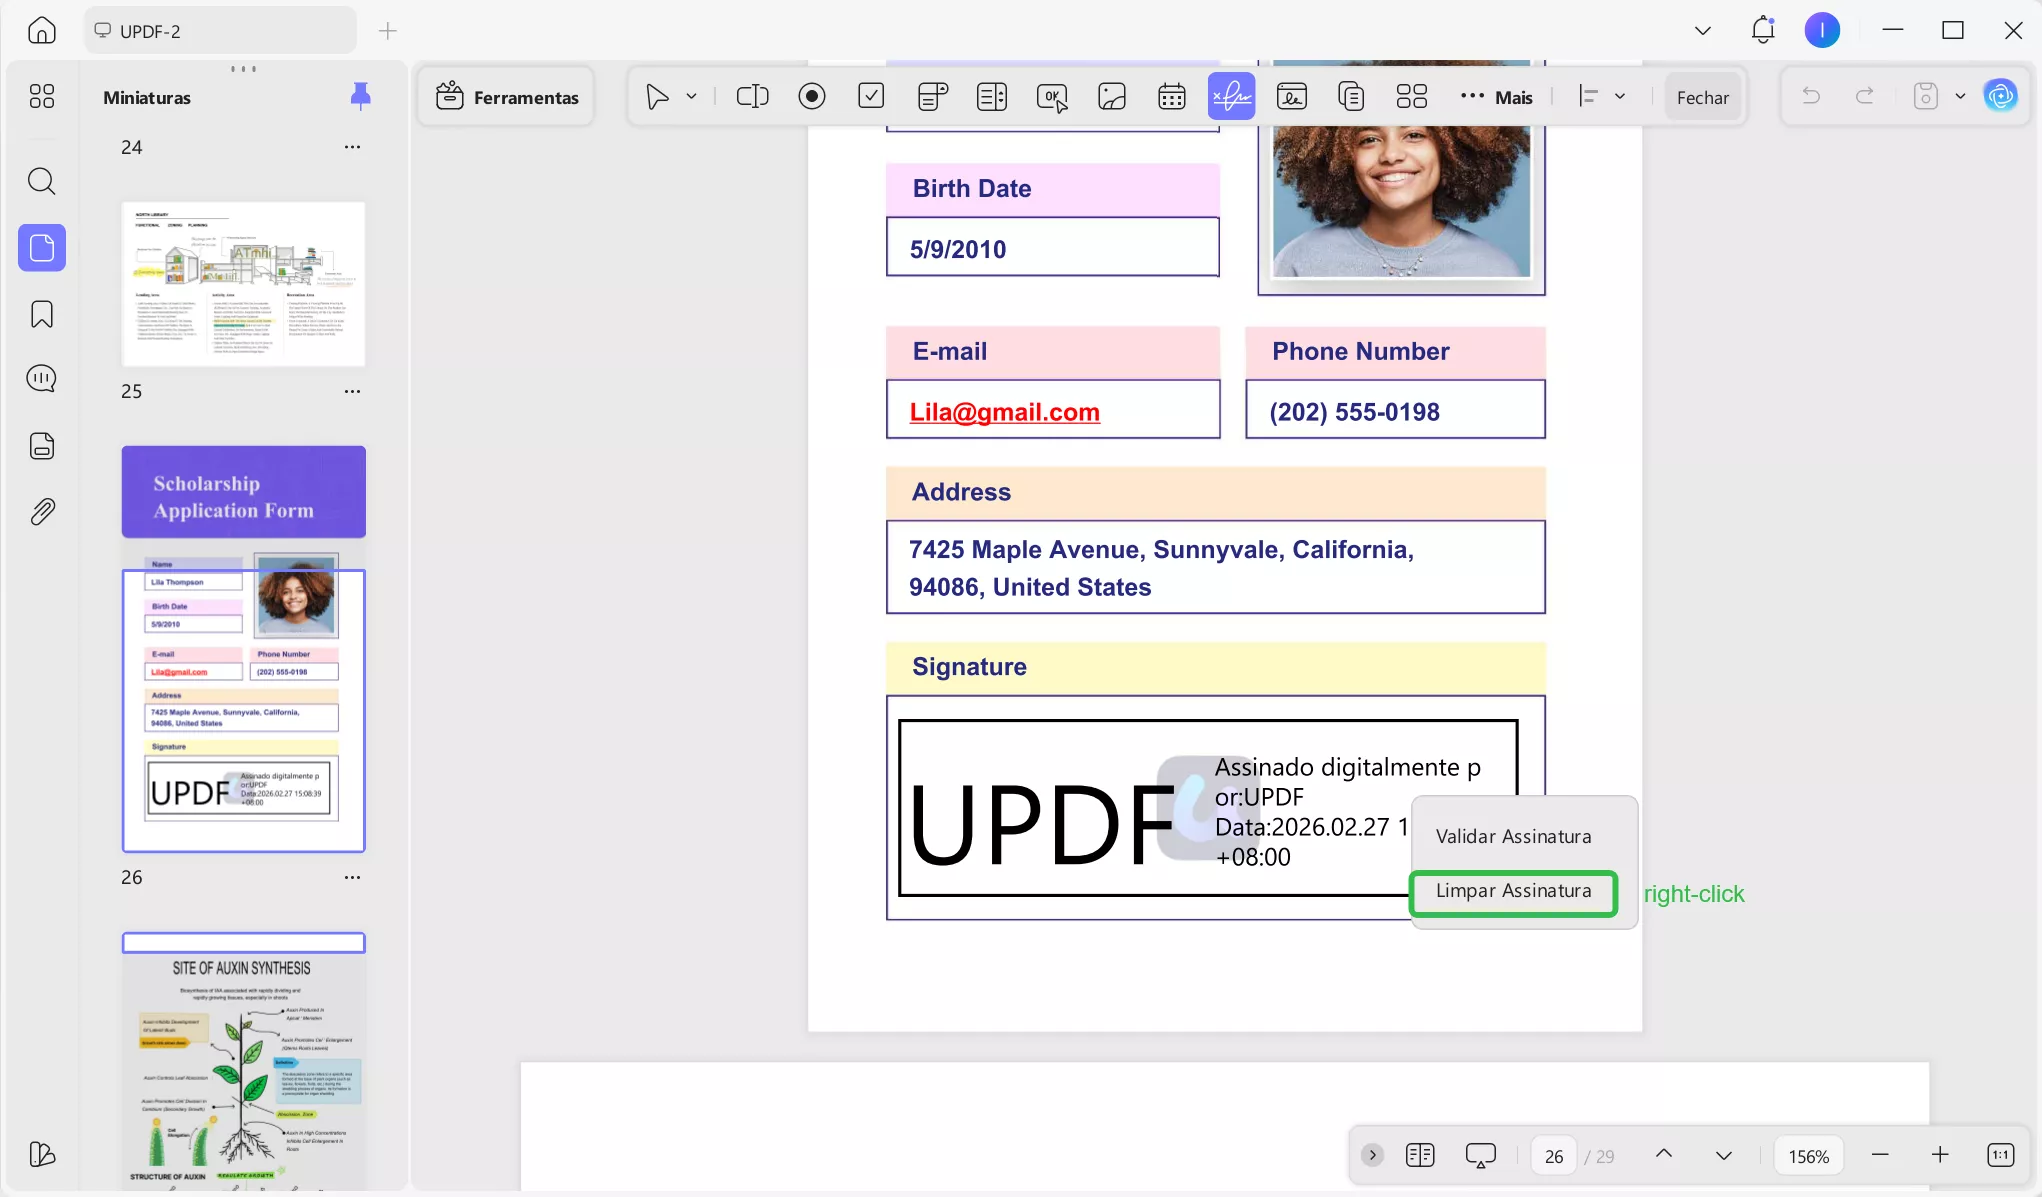Select the radio button field tool

(812, 97)
